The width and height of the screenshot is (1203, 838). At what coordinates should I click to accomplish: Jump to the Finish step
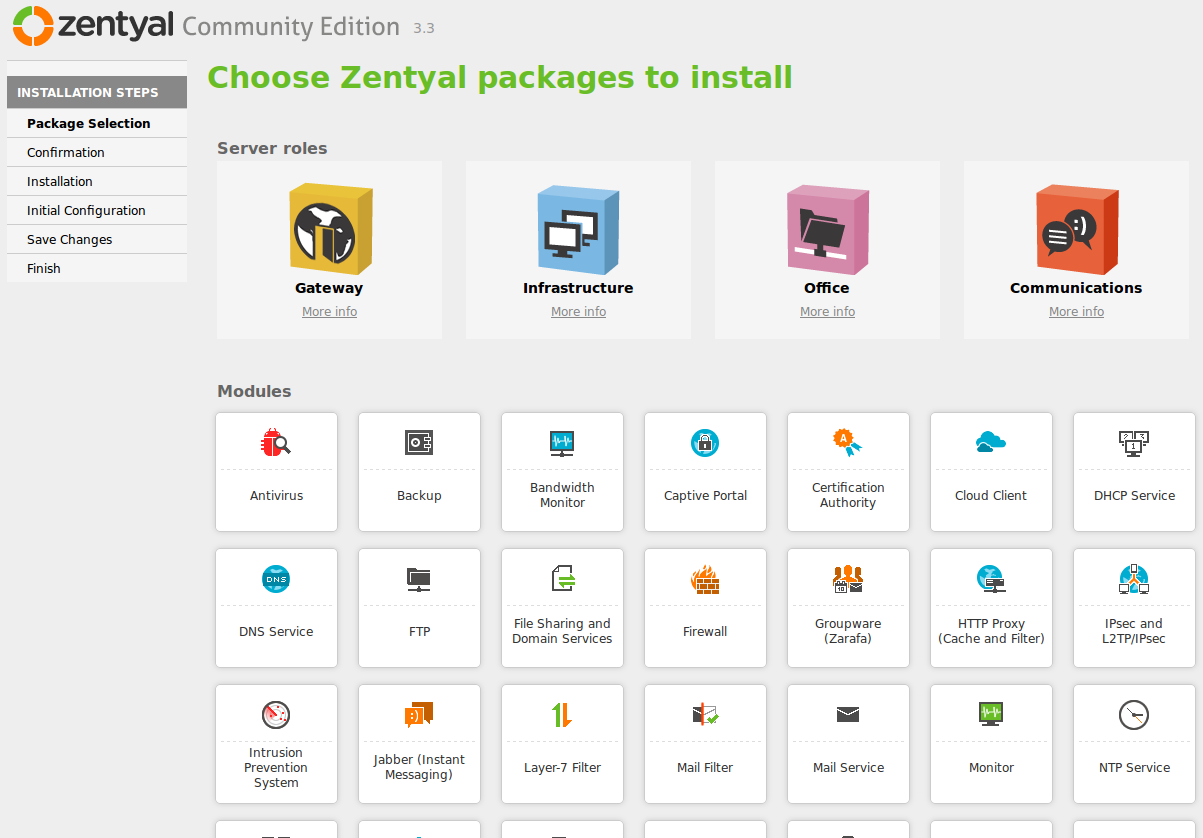click(x=97, y=268)
